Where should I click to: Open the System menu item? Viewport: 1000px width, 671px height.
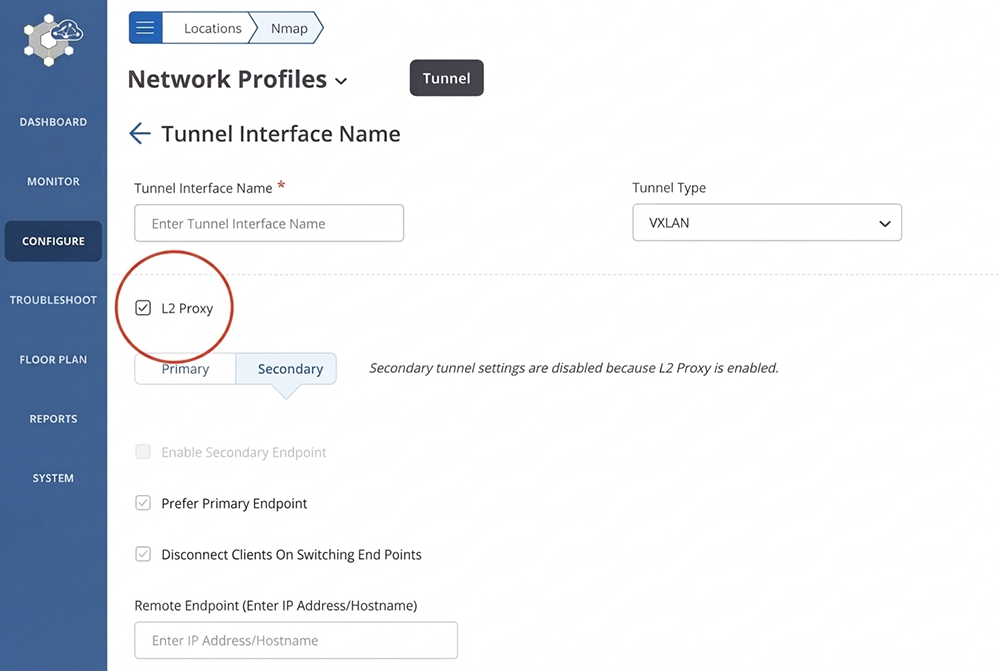53,478
